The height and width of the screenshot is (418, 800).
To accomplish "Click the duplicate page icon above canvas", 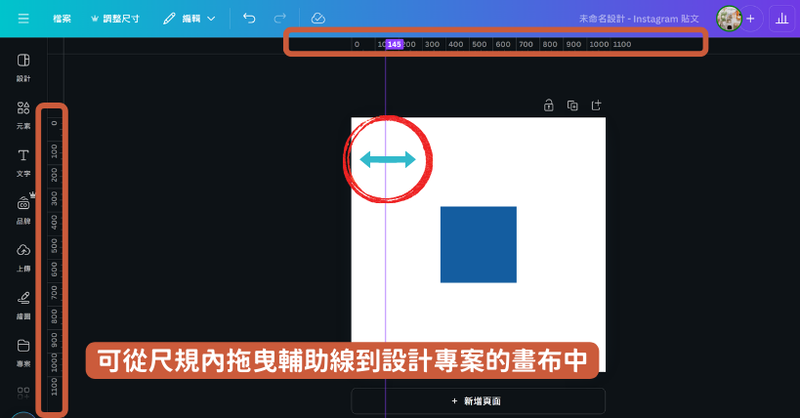I will click(x=572, y=105).
